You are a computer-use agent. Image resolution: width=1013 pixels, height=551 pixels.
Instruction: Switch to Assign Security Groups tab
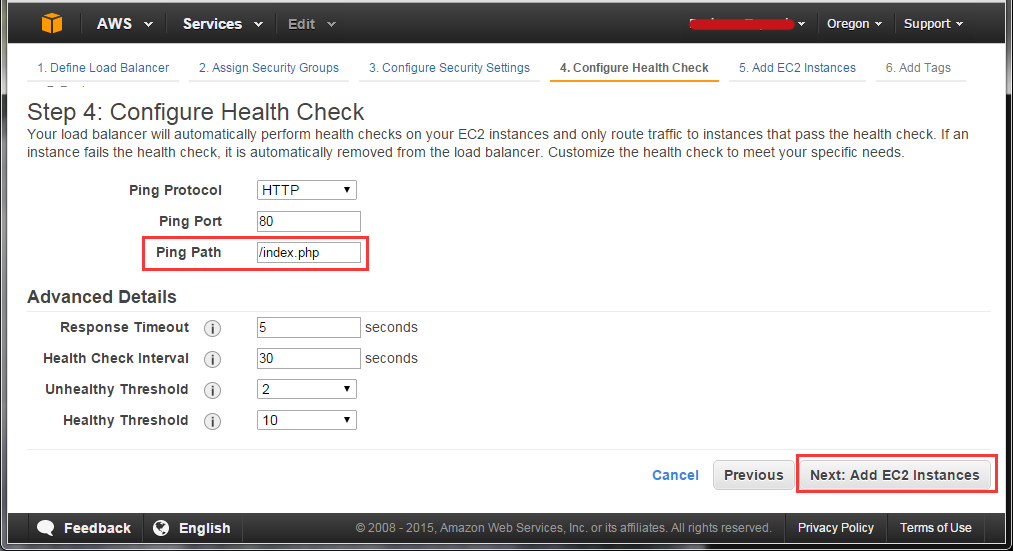coord(269,68)
